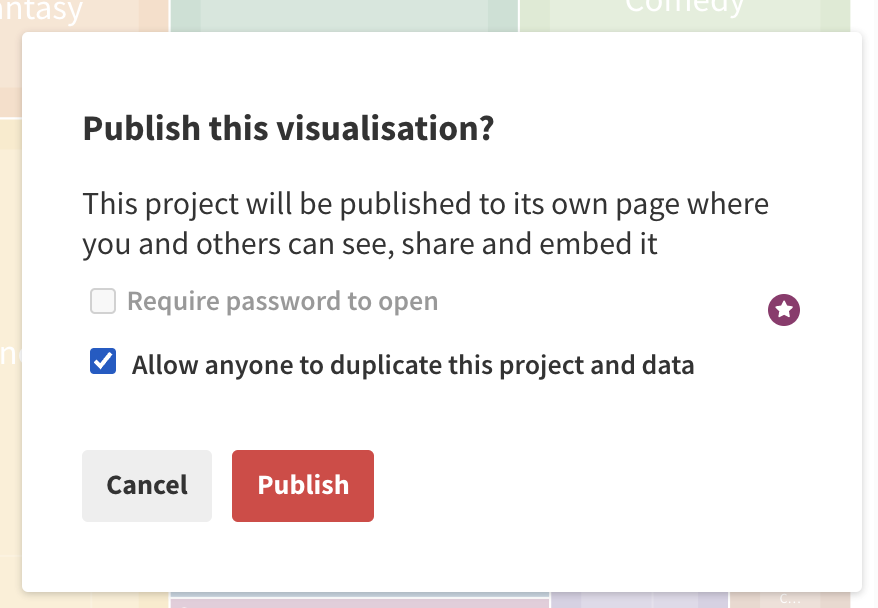
Task: Tick the Require password to open checkbox
Action: (103, 301)
